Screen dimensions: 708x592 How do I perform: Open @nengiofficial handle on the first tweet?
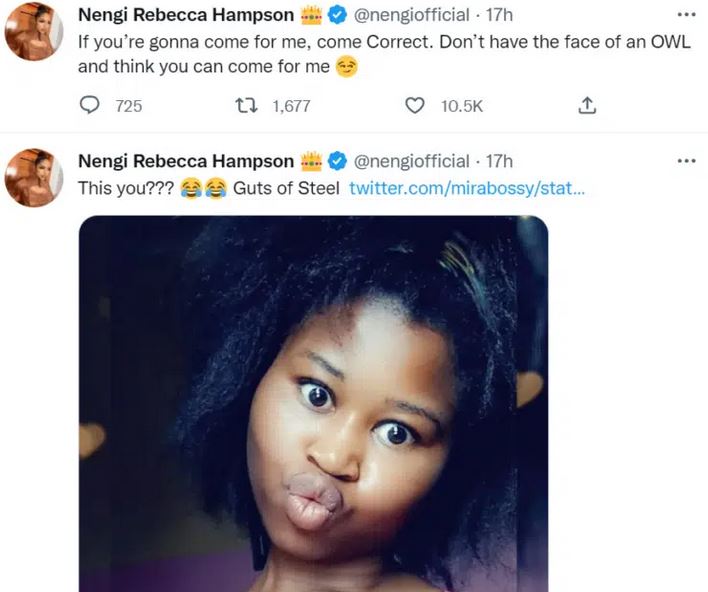(412, 17)
